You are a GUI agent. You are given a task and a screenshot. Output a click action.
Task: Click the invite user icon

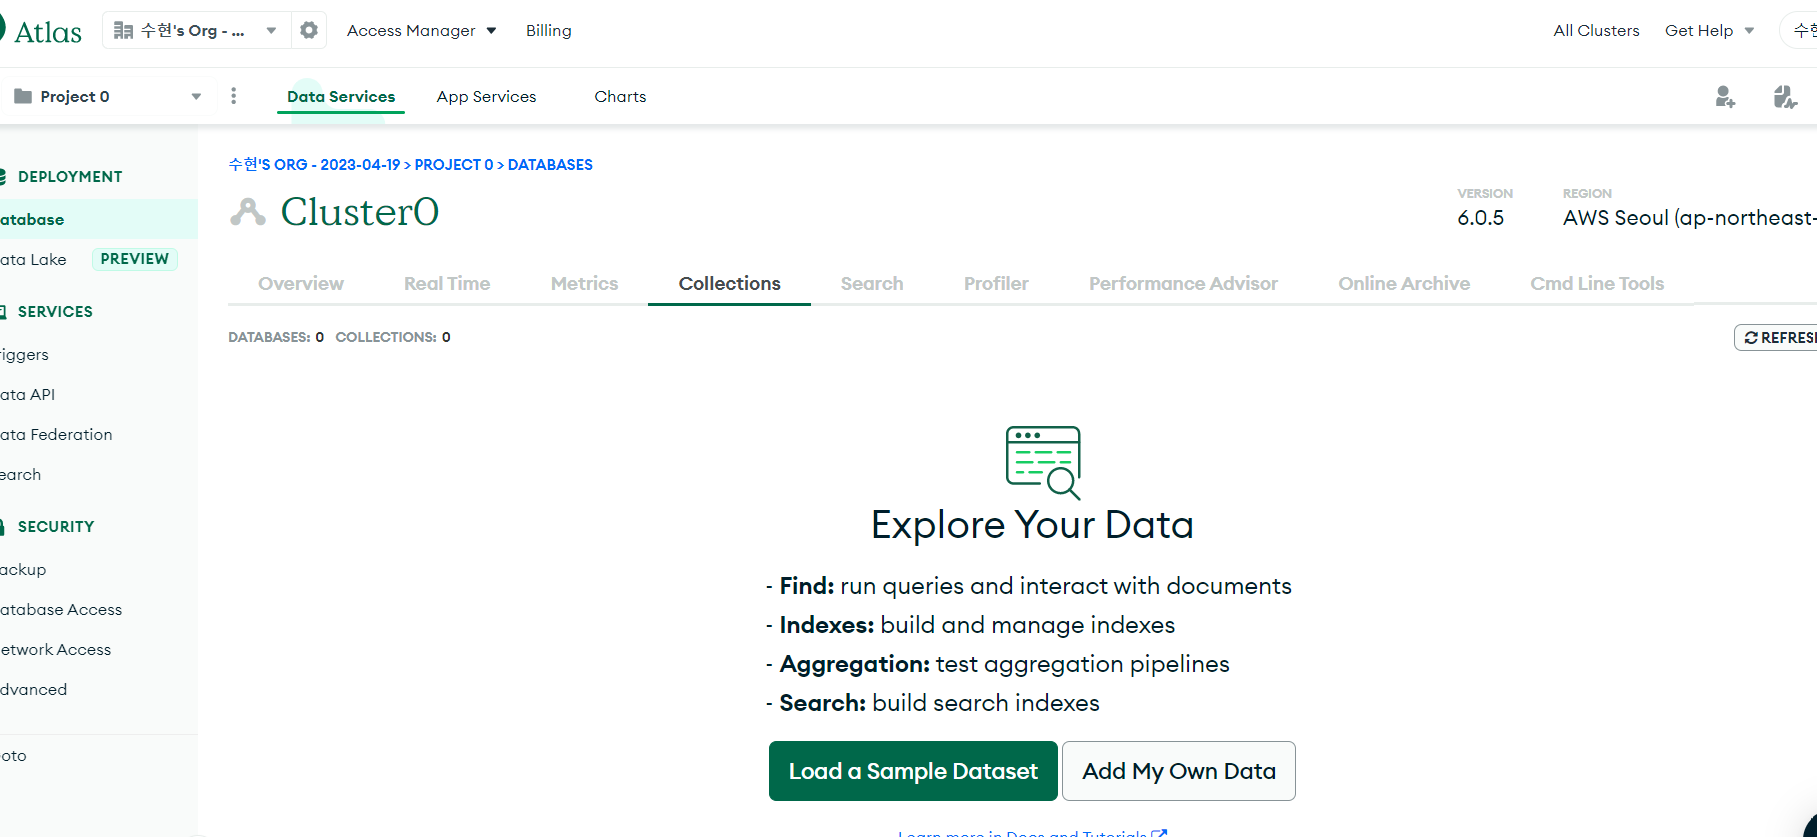1725,96
